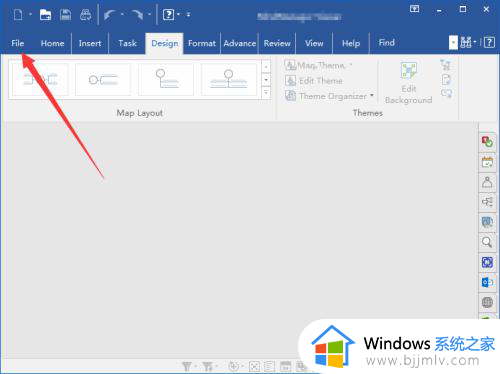Click the New document icon in quick access
The width and height of the screenshot is (500, 374).
(x=18, y=15)
